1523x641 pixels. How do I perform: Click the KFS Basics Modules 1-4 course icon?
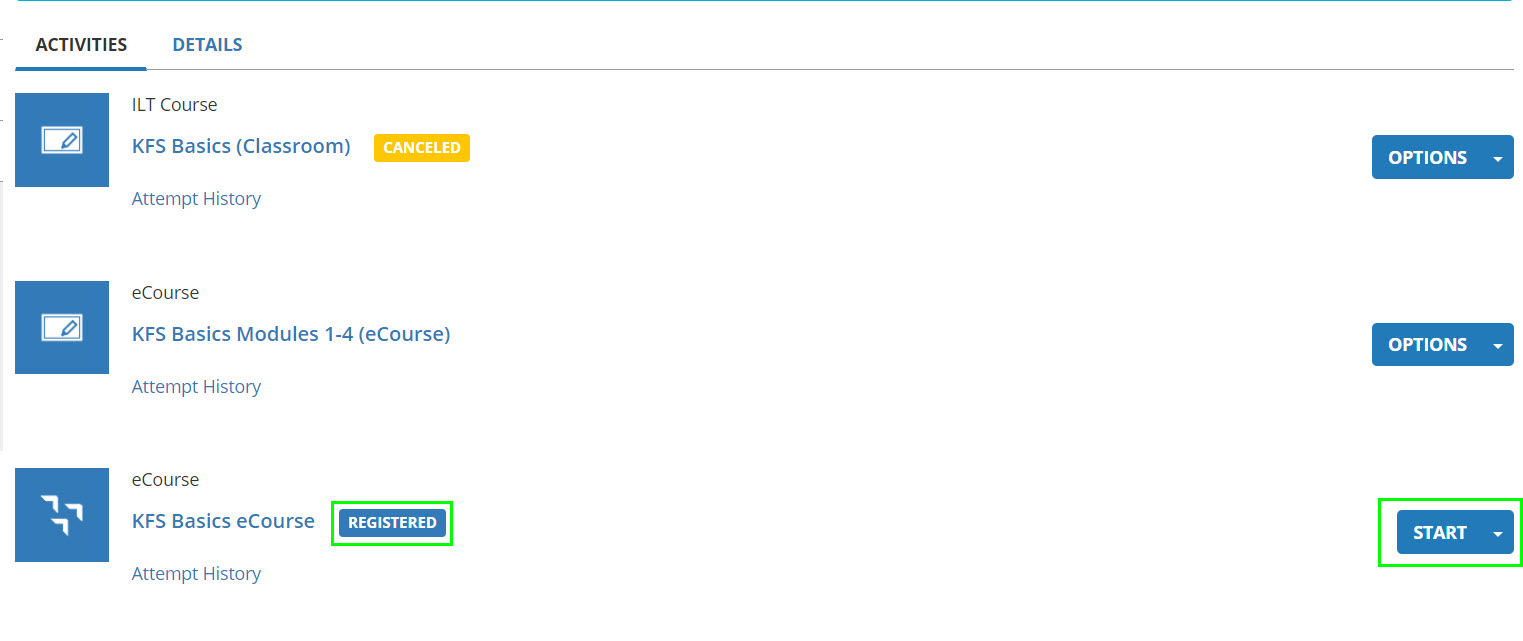(62, 327)
